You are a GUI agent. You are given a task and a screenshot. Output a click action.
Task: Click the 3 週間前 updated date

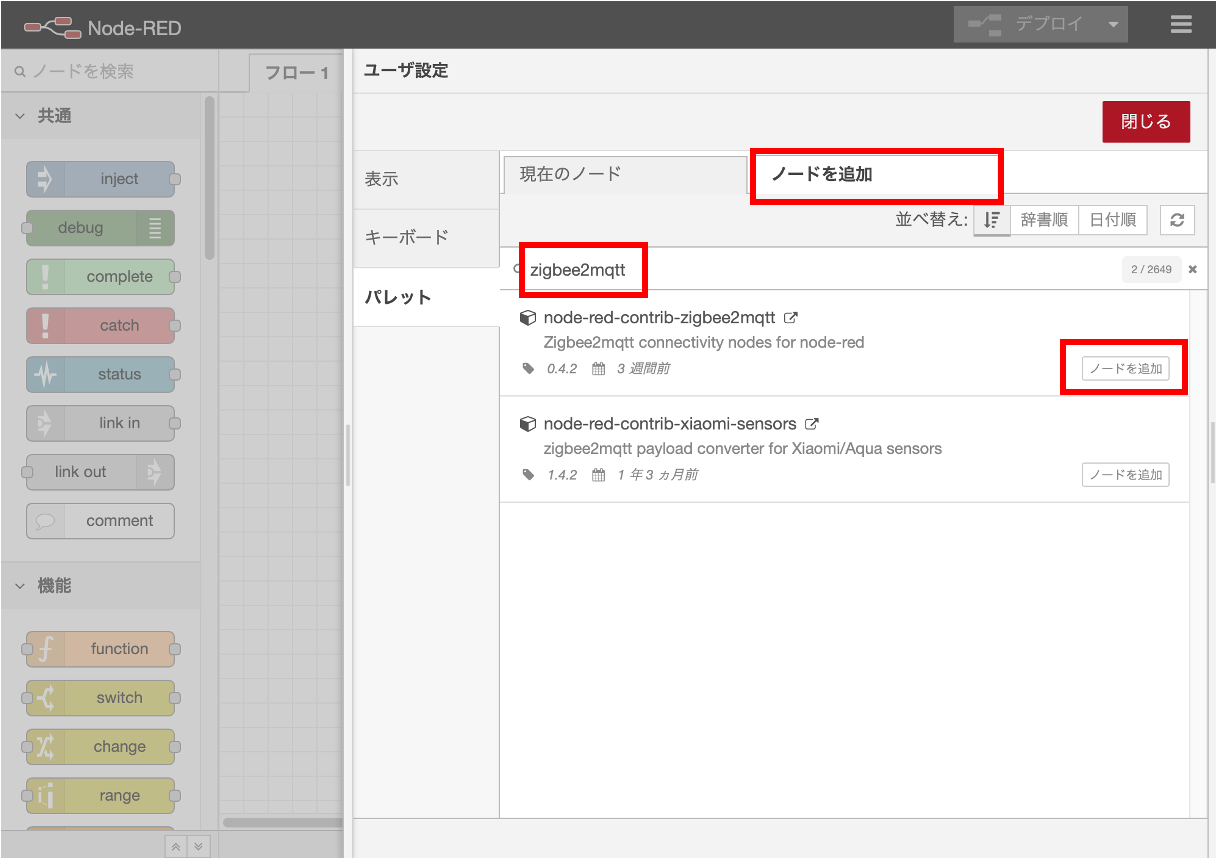pos(643,369)
